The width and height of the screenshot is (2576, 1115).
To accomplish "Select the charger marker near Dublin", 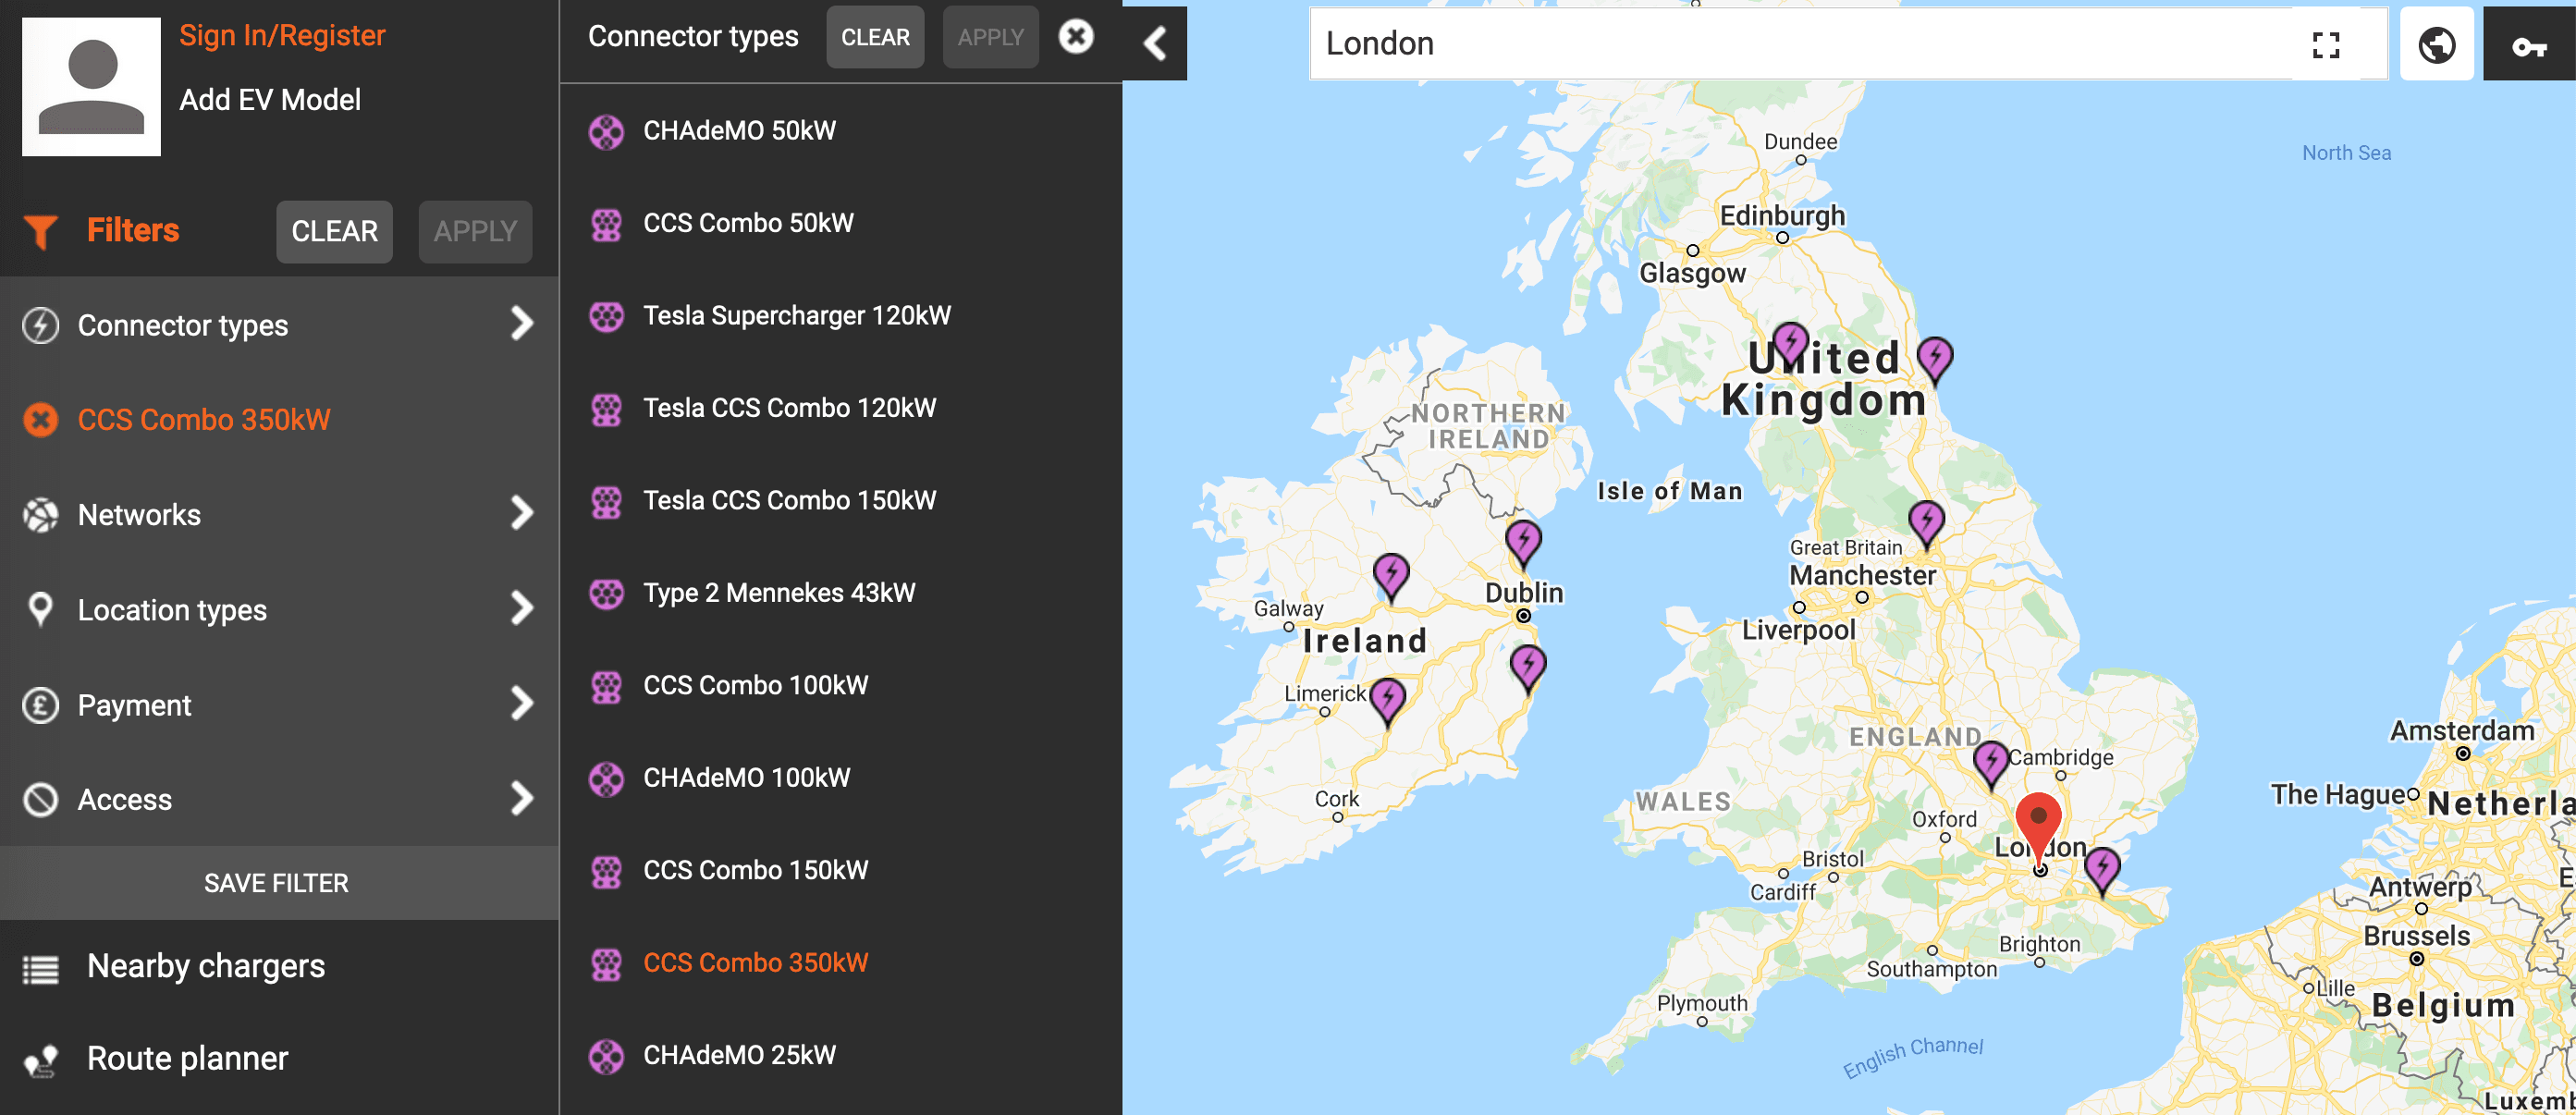I will coord(1523,541).
